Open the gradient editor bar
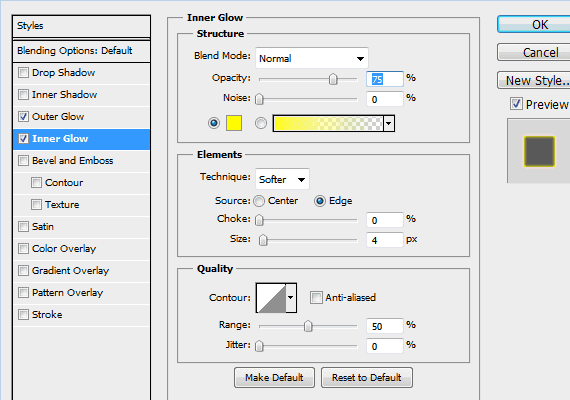The width and height of the screenshot is (570, 400). pyautogui.click(x=328, y=123)
